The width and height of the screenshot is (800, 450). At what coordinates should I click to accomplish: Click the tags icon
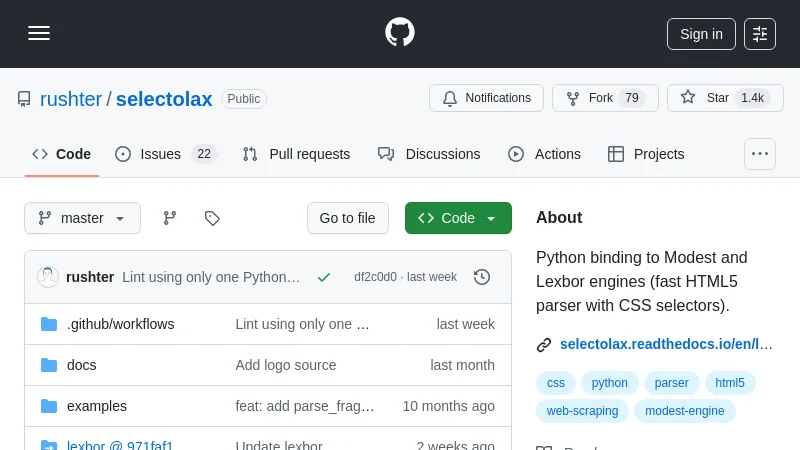coord(212,218)
